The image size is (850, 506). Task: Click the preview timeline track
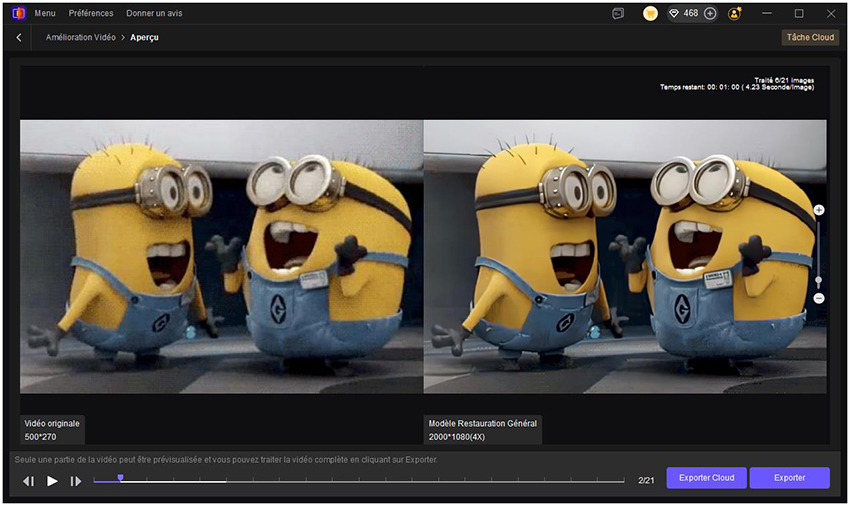pyautogui.click(x=359, y=481)
